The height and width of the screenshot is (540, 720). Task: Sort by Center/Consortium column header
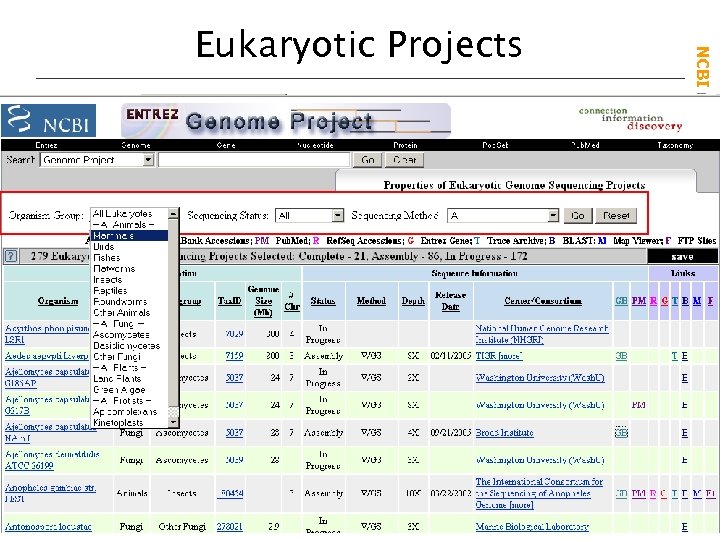543,301
